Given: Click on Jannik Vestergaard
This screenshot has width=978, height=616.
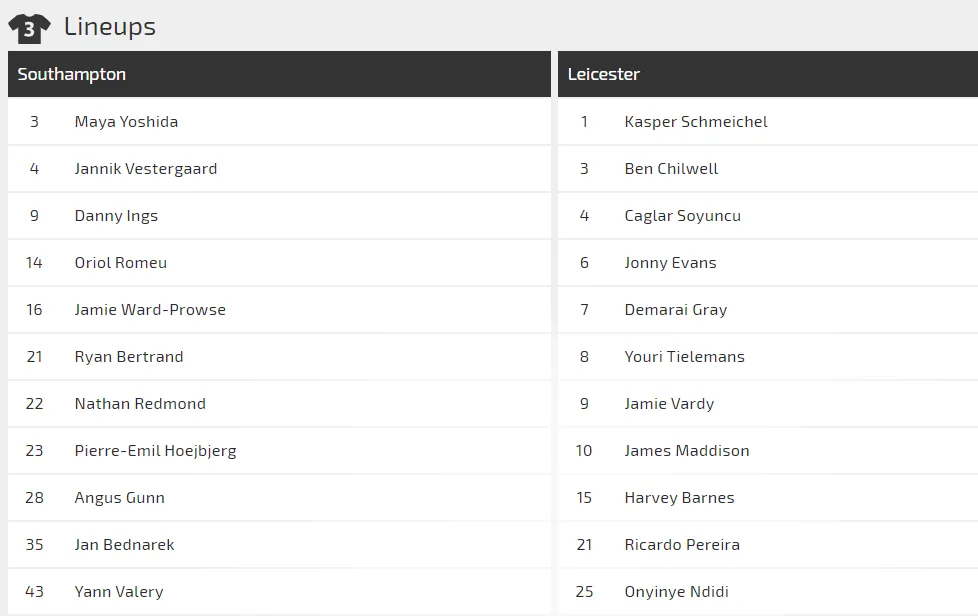Looking at the screenshot, I should click(x=145, y=169).
